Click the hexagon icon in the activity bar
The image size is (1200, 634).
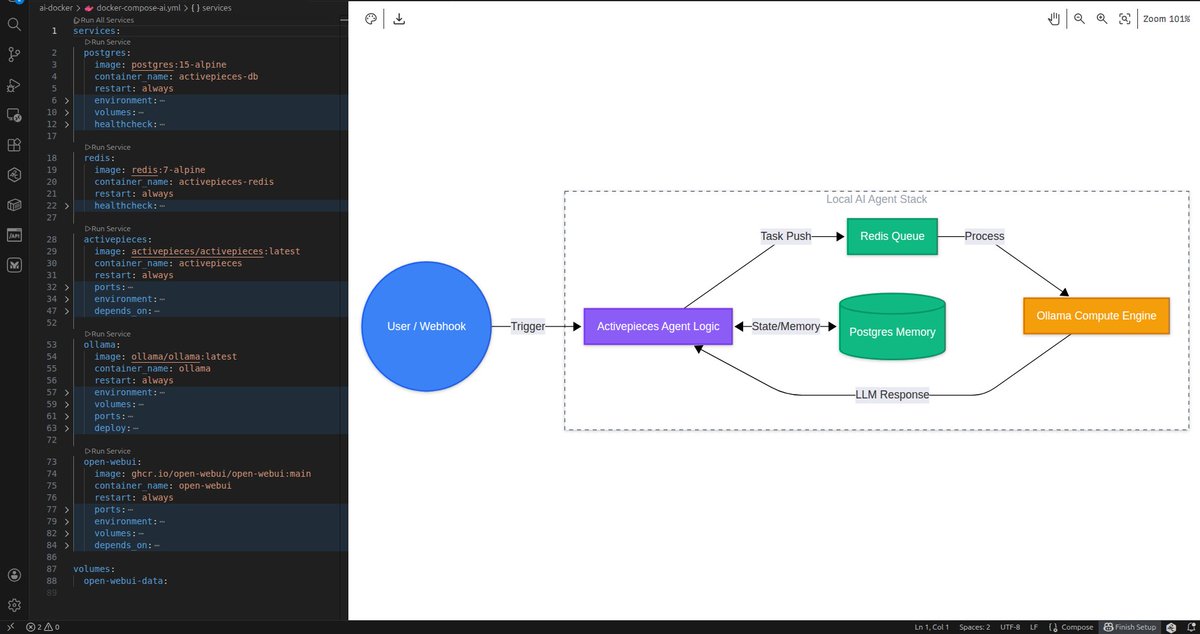pos(14,175)
